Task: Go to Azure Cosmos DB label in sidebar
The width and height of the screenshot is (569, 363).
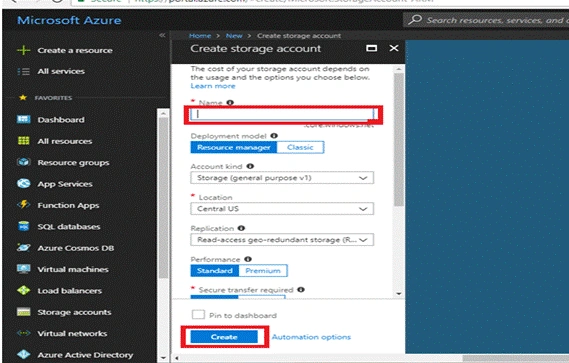Action: [76, 248]
